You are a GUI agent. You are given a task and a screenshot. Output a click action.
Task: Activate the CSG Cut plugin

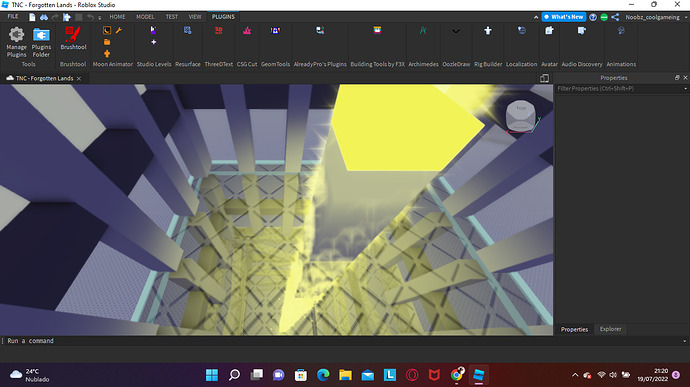pos(247,30)
